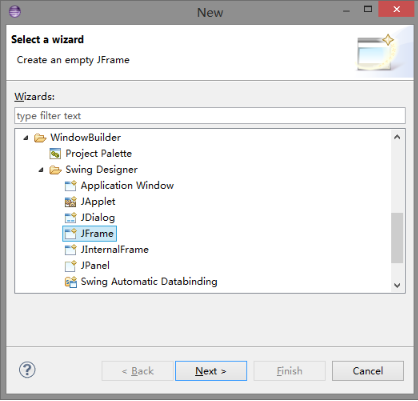Select the WindowBuilder folder label
Viewport: 418px width, 401px height.
click(x=86, y=138)
